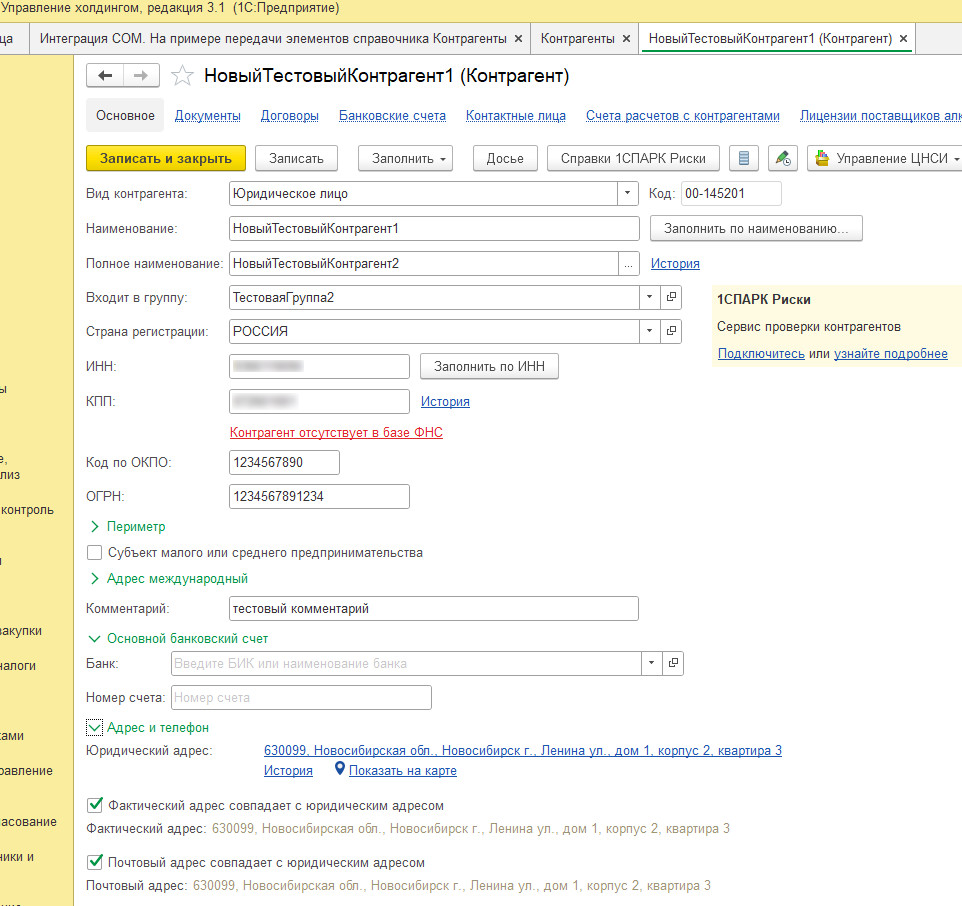Close the Контрагенты tab
The height and width of the screenshot is (906, 962).
(626, 39)
